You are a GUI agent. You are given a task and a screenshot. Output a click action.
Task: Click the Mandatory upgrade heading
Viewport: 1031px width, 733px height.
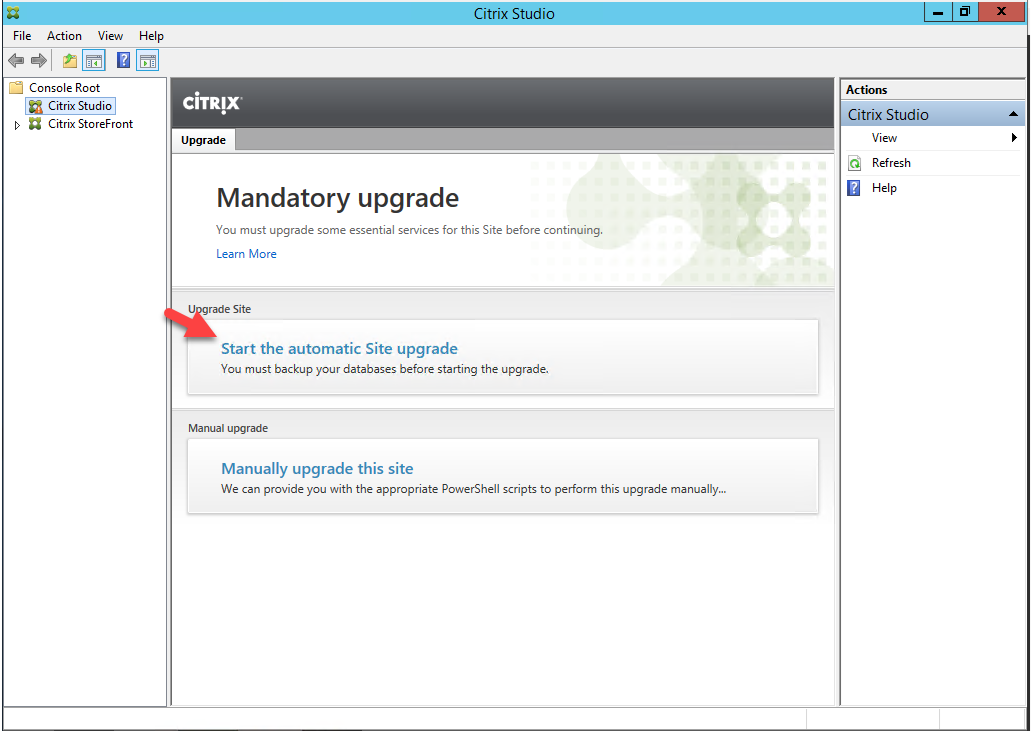tap(337, 198)
